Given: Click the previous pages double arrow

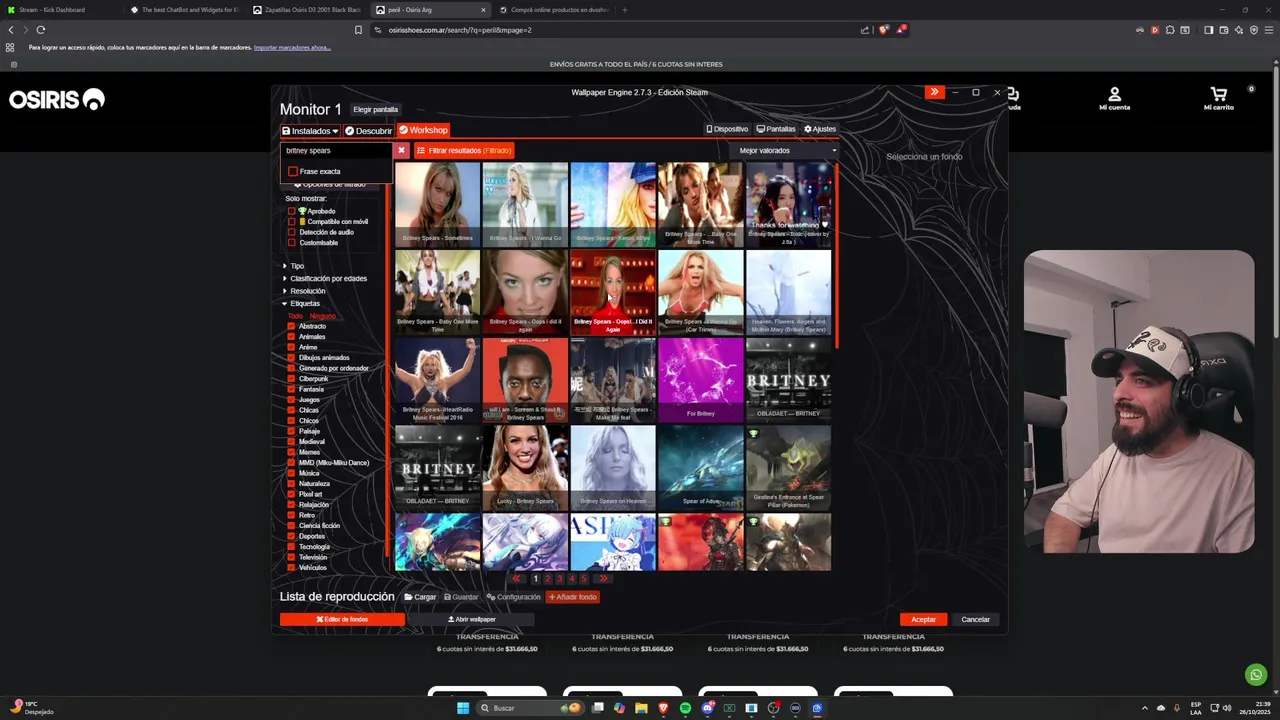Looking at the screenshot, I should pos(516,578).
